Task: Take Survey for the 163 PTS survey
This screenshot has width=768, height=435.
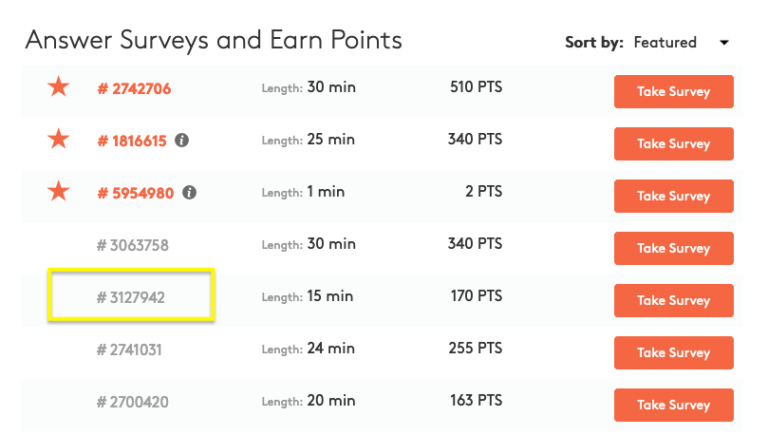Action: click(673, 404)
